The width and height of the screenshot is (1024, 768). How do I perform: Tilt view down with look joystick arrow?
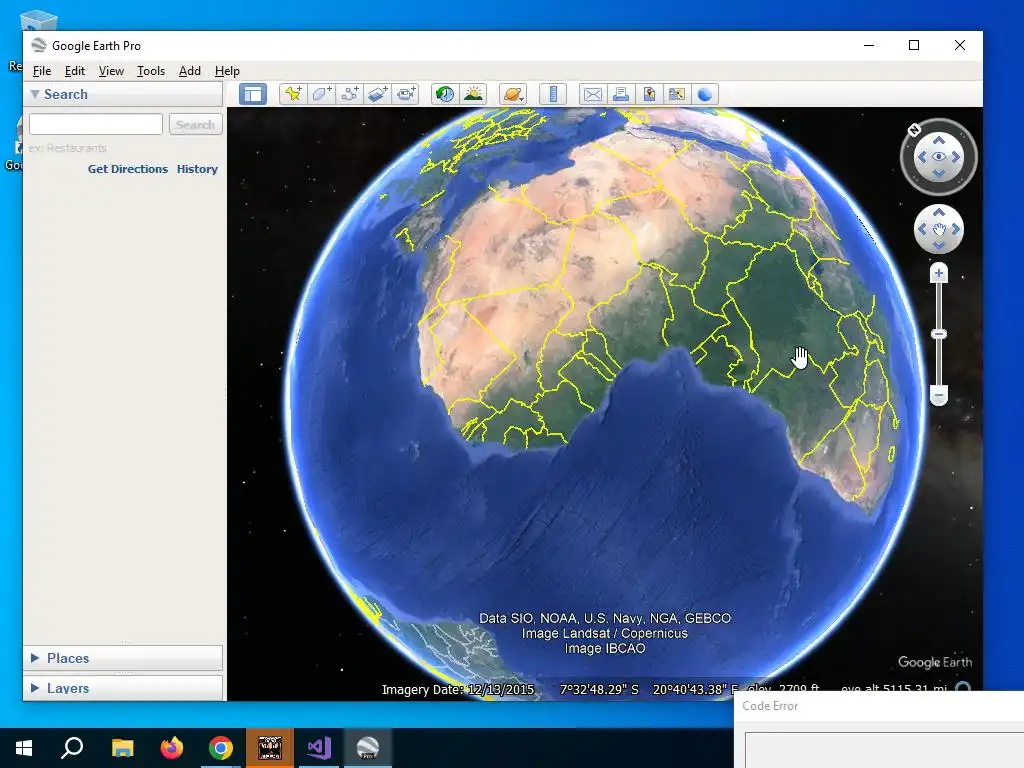938,173
